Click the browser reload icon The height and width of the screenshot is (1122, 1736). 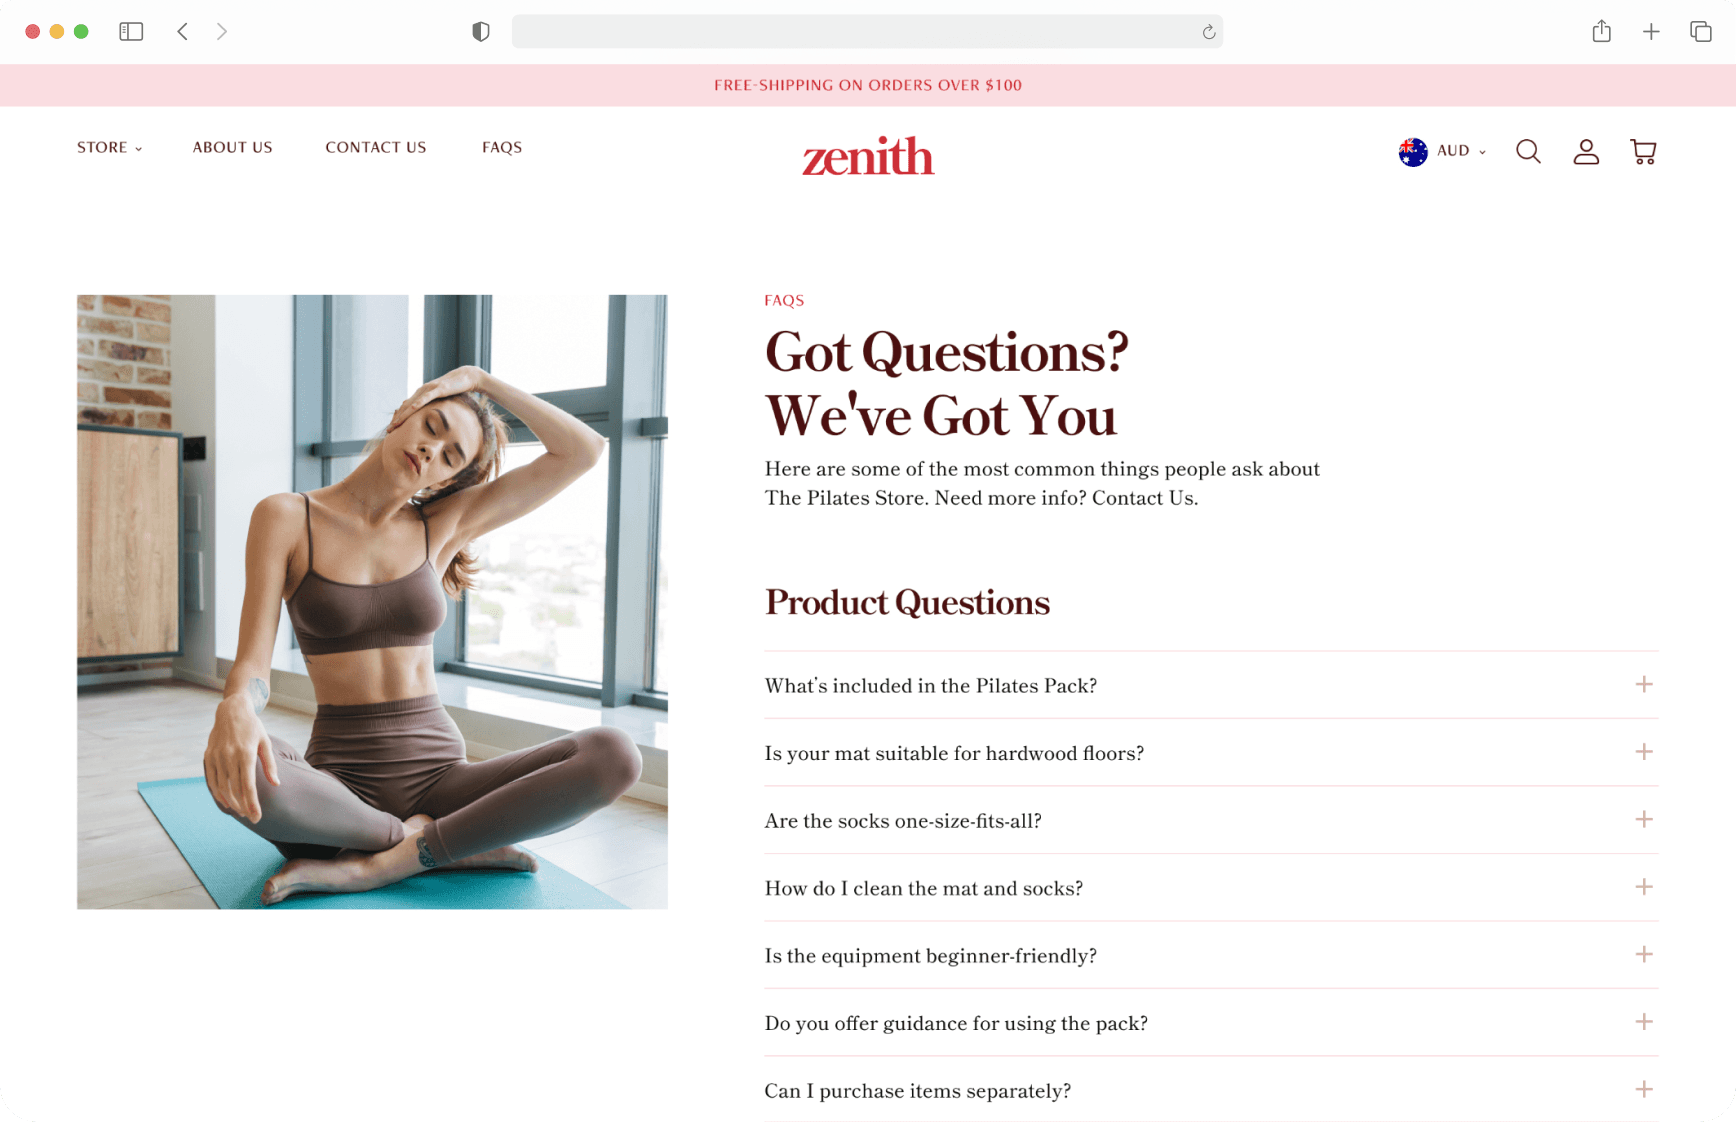[x=1208, y=32]
